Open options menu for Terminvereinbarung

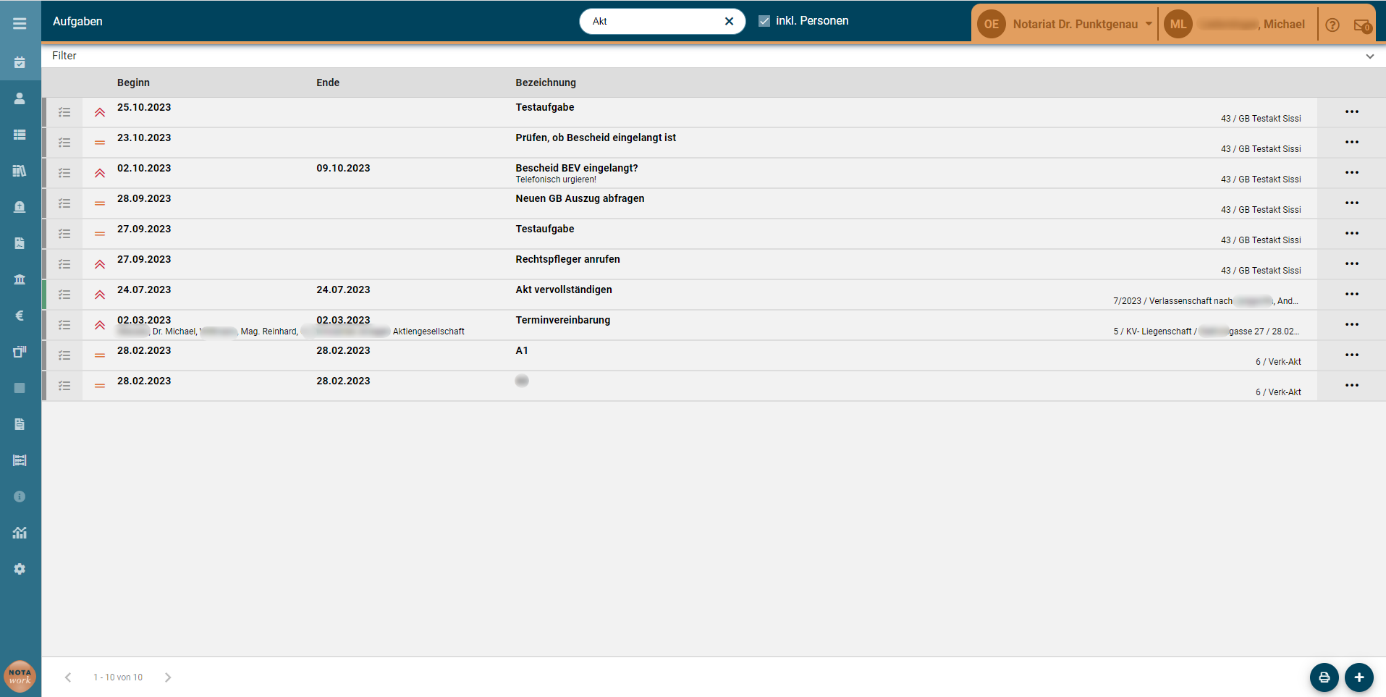tap(1352, 324)
